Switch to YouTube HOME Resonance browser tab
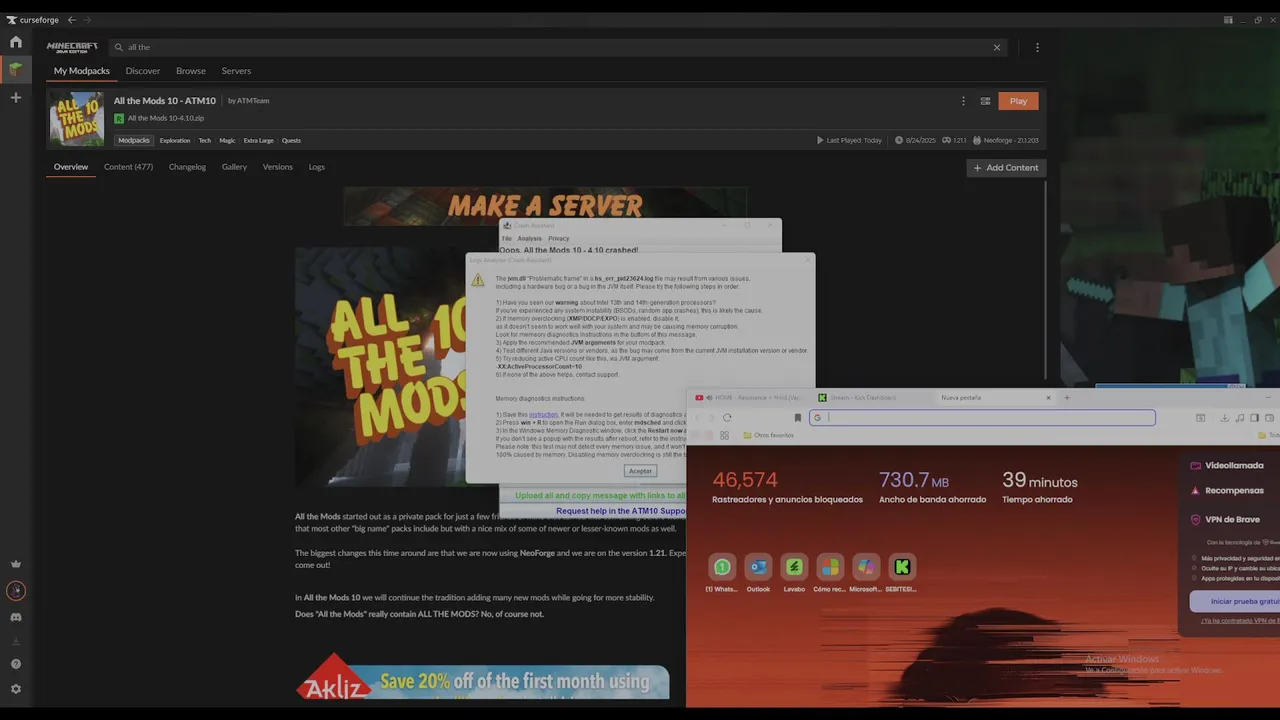Image resolution: width=1280 pixels, height=720 pixels. pos(749,397)
